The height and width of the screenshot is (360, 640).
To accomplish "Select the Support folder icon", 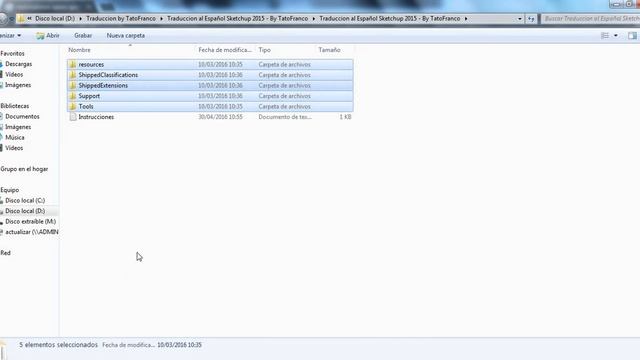I will pos(73,96).
